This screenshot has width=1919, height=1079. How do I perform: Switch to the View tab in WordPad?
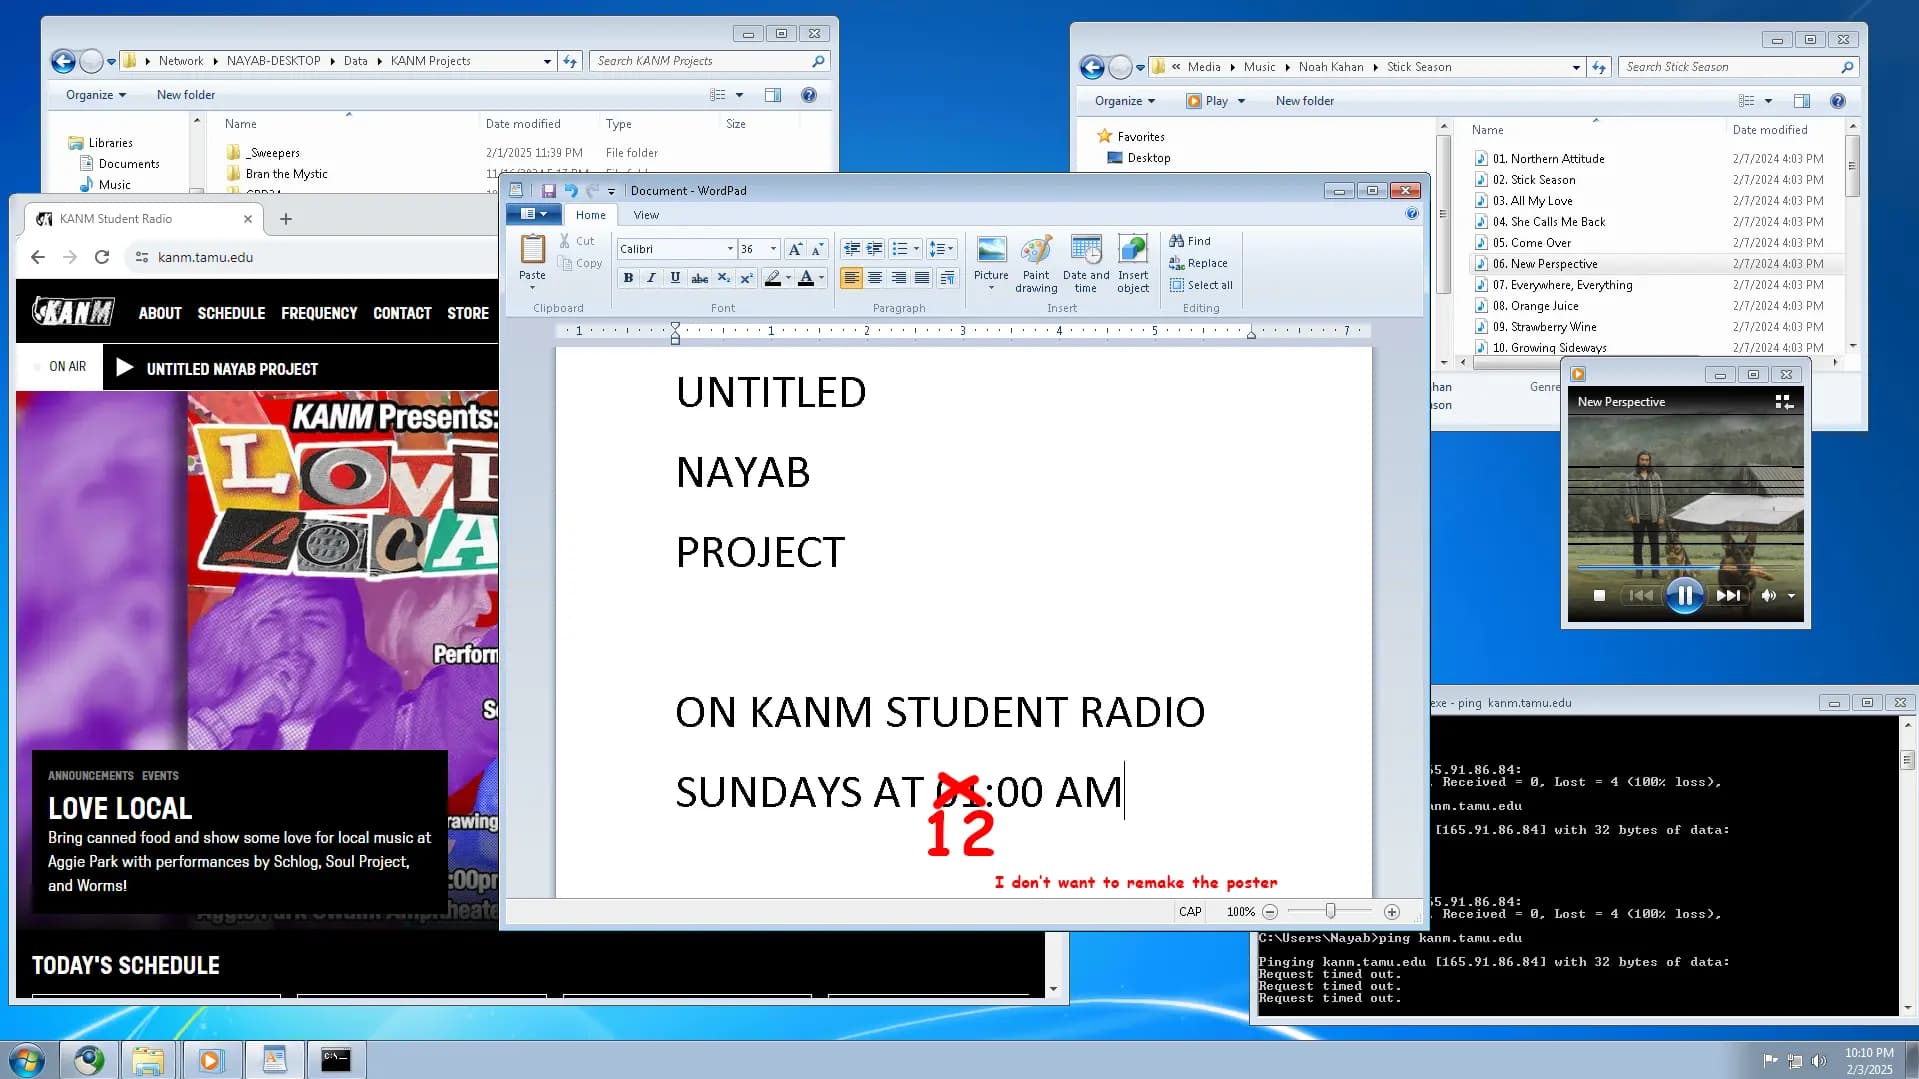[x=646, y=214]
